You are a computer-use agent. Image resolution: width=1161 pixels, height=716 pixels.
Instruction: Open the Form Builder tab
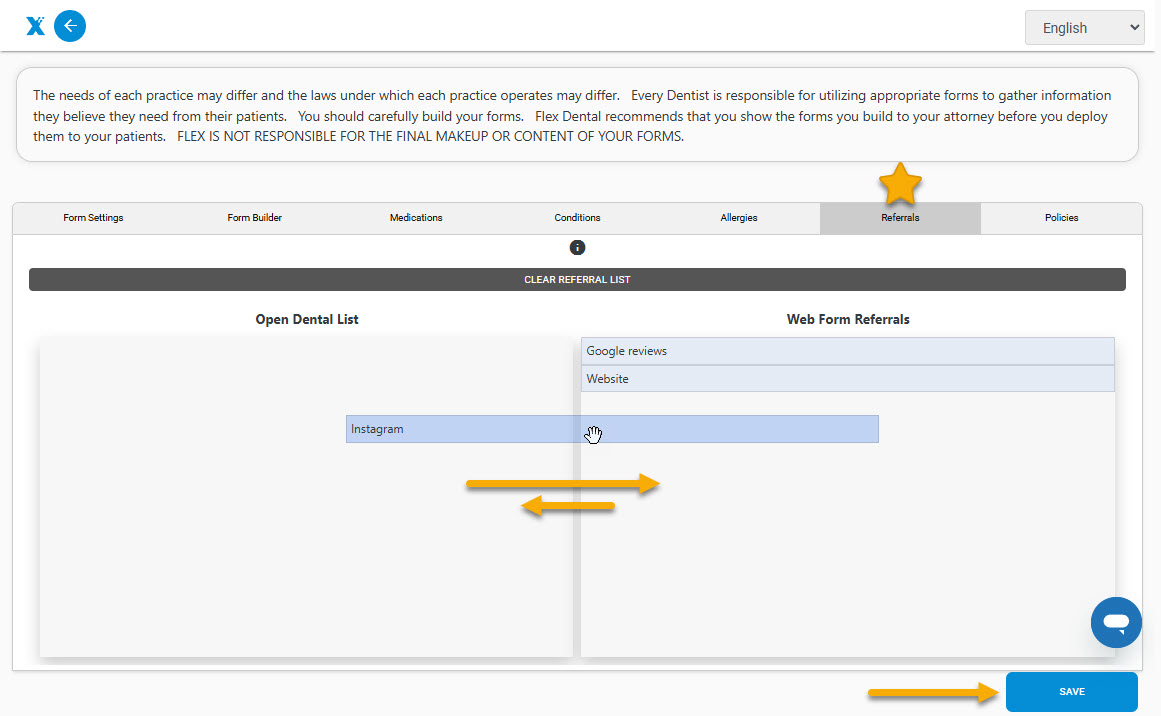coord(255,218)
